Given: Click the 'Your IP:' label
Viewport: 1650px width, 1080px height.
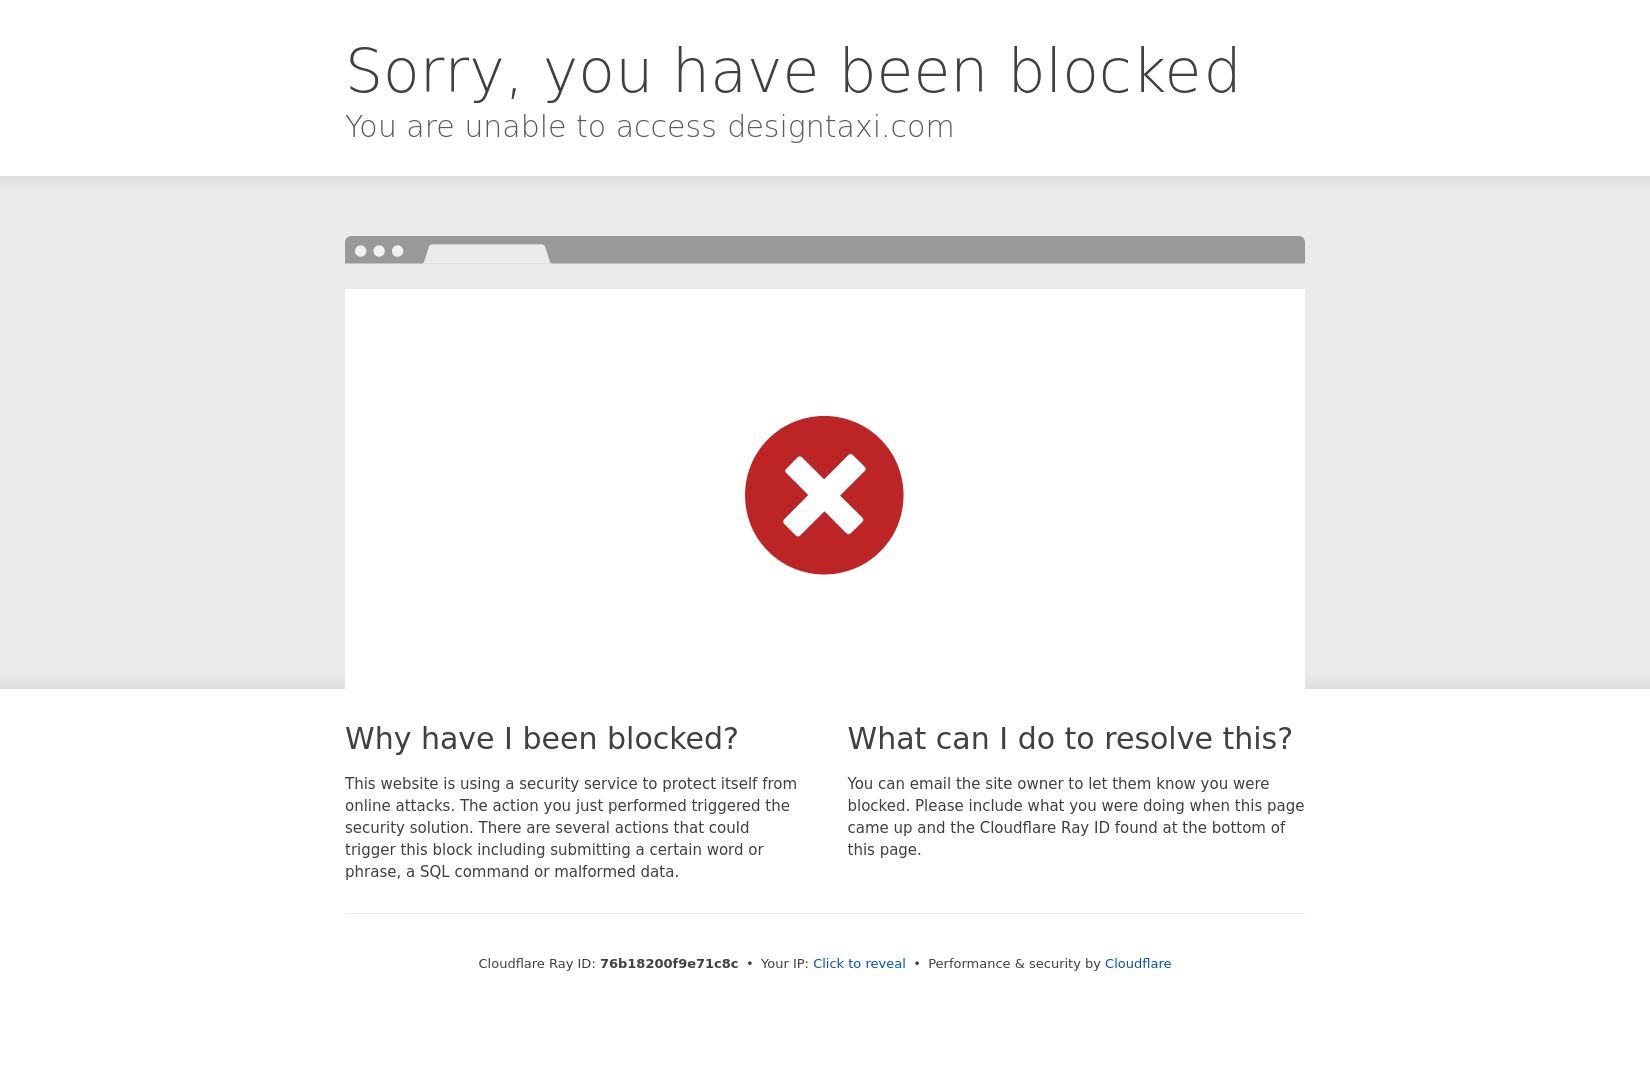Looking at the screenshot, I should tap(785, 963).
